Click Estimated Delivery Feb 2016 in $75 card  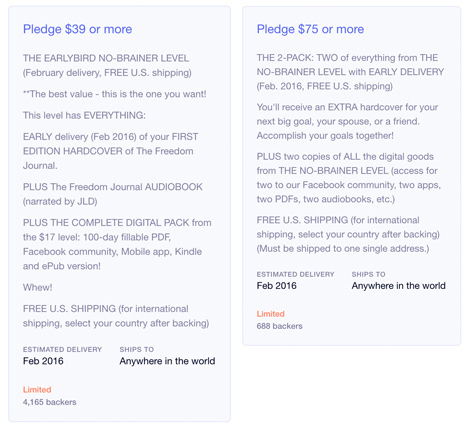point(295,280)
